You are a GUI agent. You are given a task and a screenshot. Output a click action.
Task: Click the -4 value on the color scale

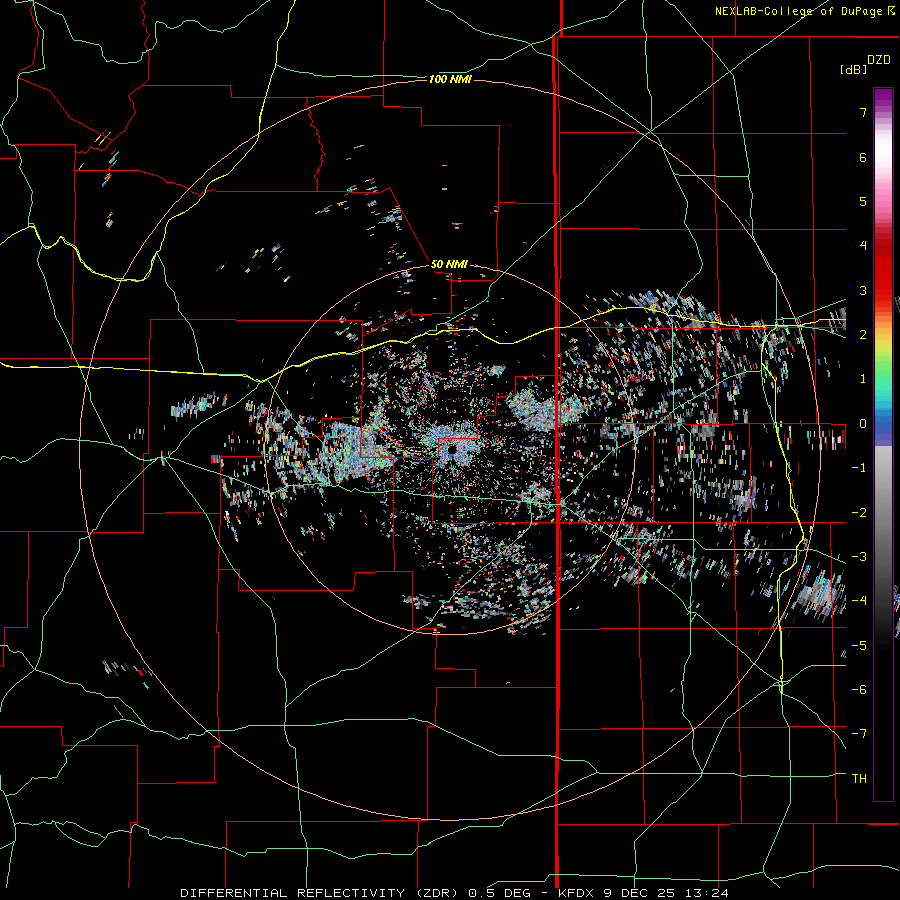[859, 600]
